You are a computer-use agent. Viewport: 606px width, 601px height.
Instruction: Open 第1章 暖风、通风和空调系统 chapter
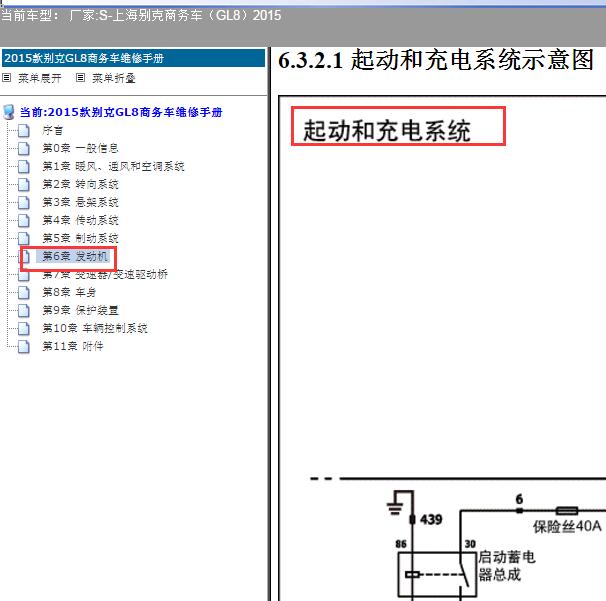(x=113, y=167)
